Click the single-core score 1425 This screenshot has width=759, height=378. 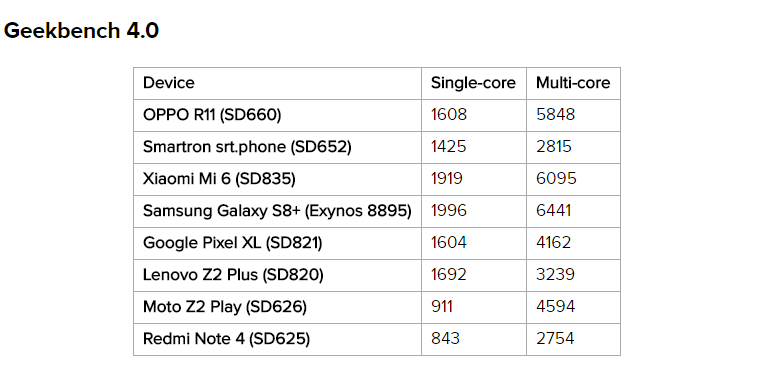coord(448,147)
